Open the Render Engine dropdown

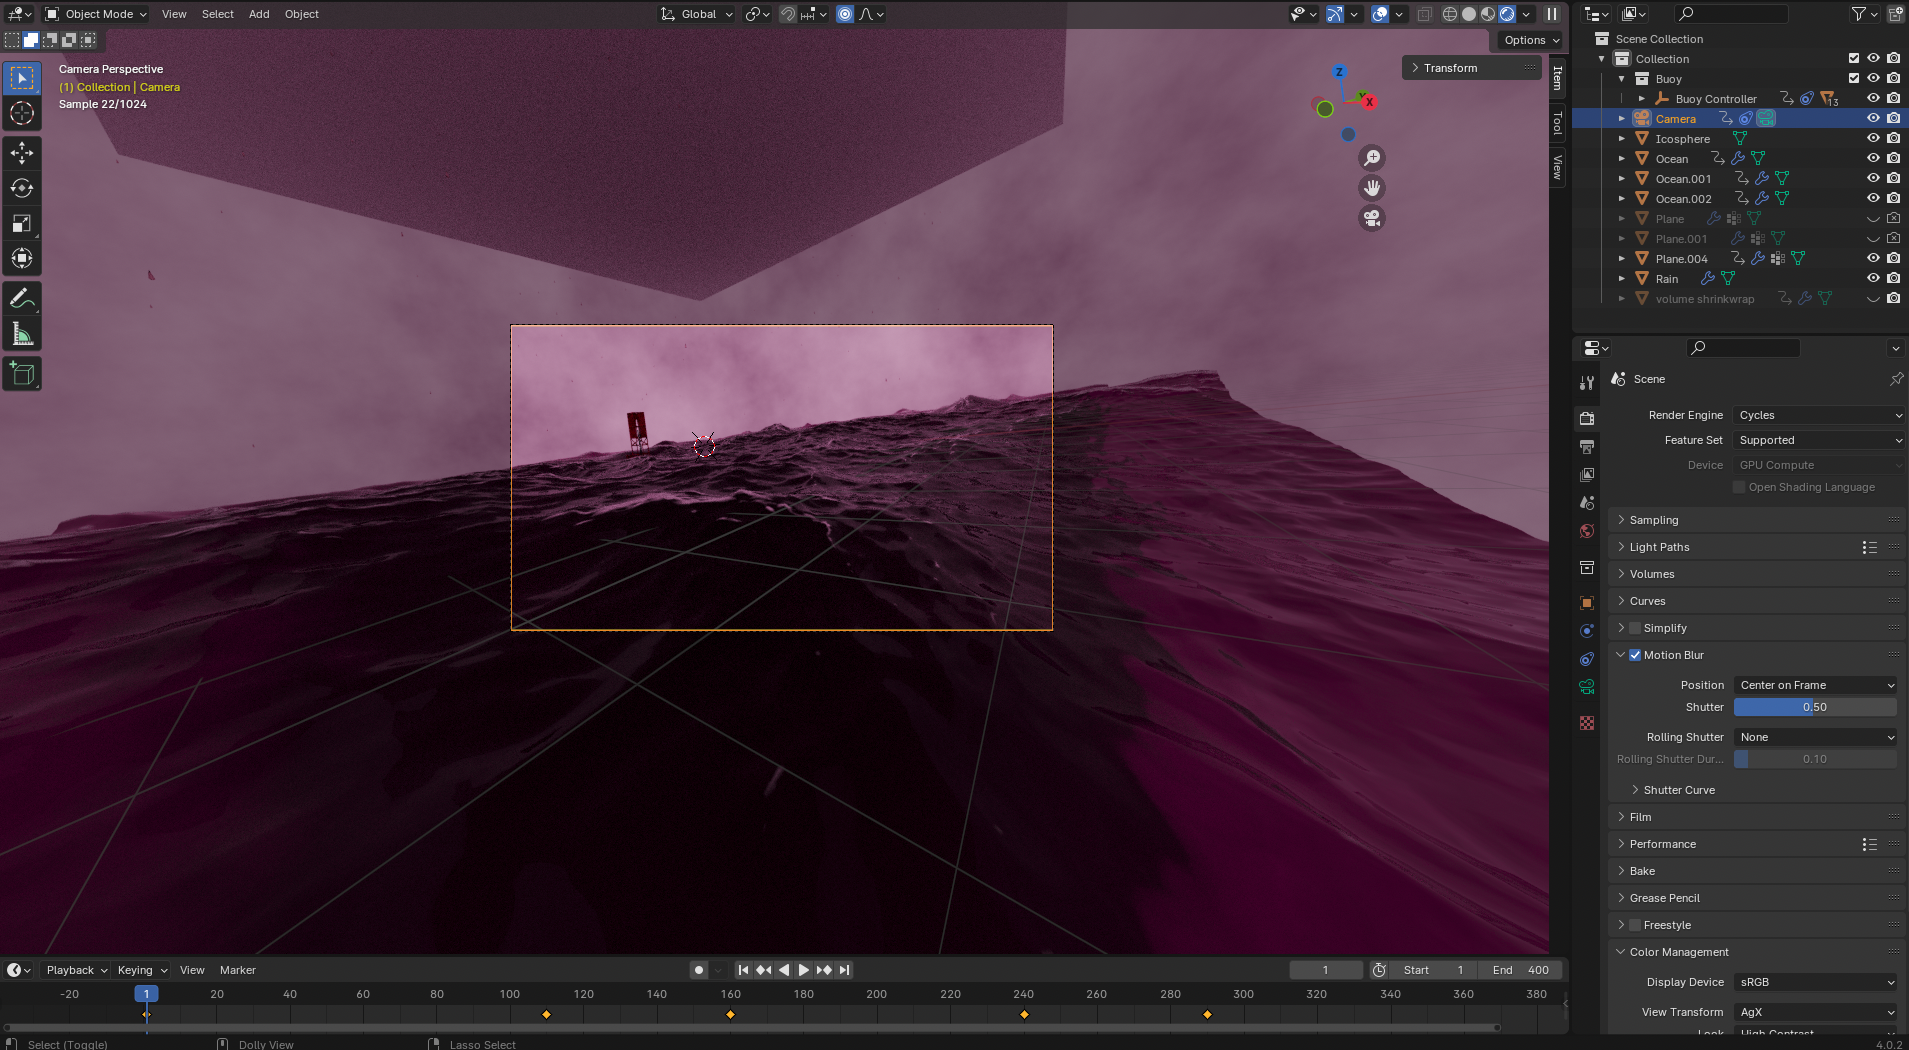click(1819, 415)
